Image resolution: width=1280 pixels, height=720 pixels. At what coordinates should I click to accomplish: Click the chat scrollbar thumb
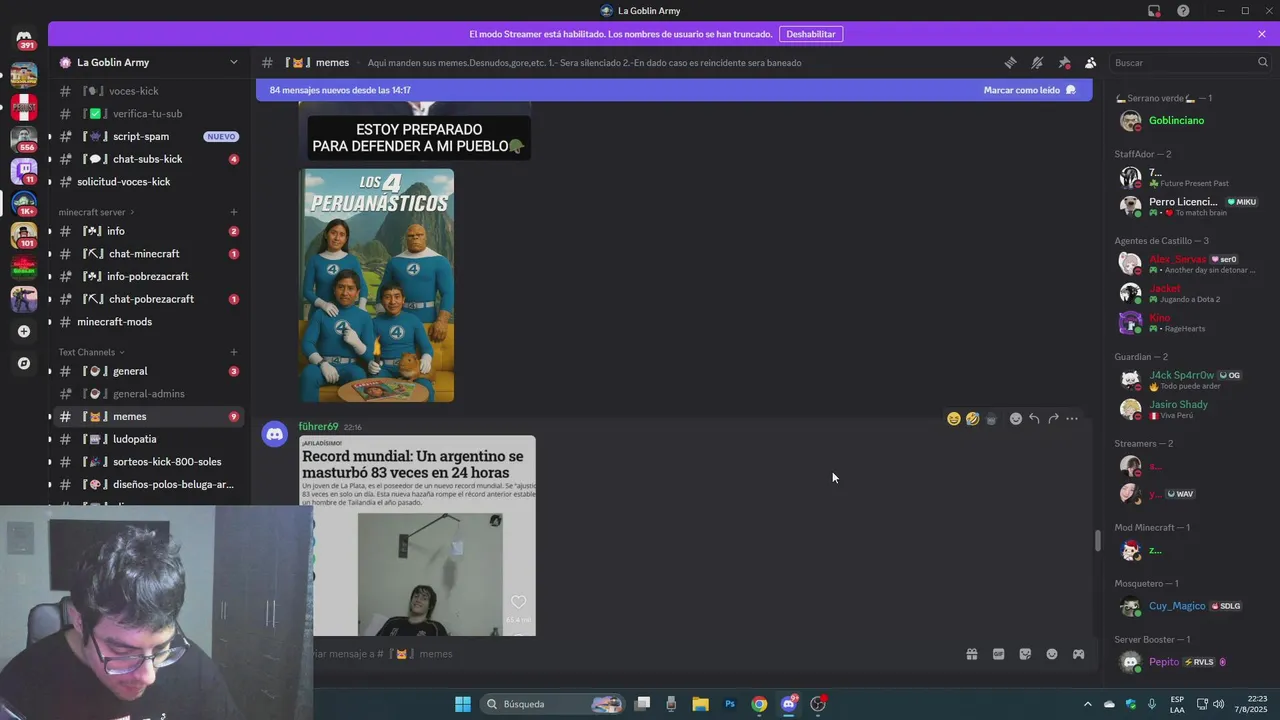[1097, 540]
